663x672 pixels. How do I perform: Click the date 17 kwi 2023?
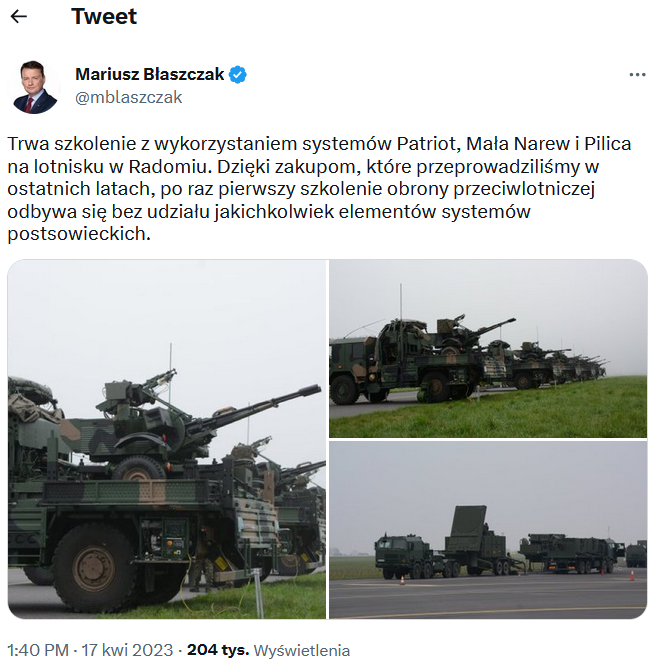point(127,650)
